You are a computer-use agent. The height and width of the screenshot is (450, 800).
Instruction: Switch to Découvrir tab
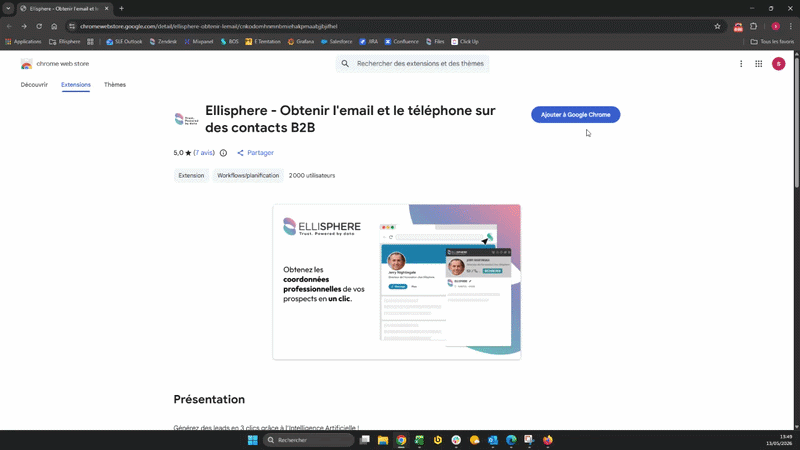pos(34,85)
